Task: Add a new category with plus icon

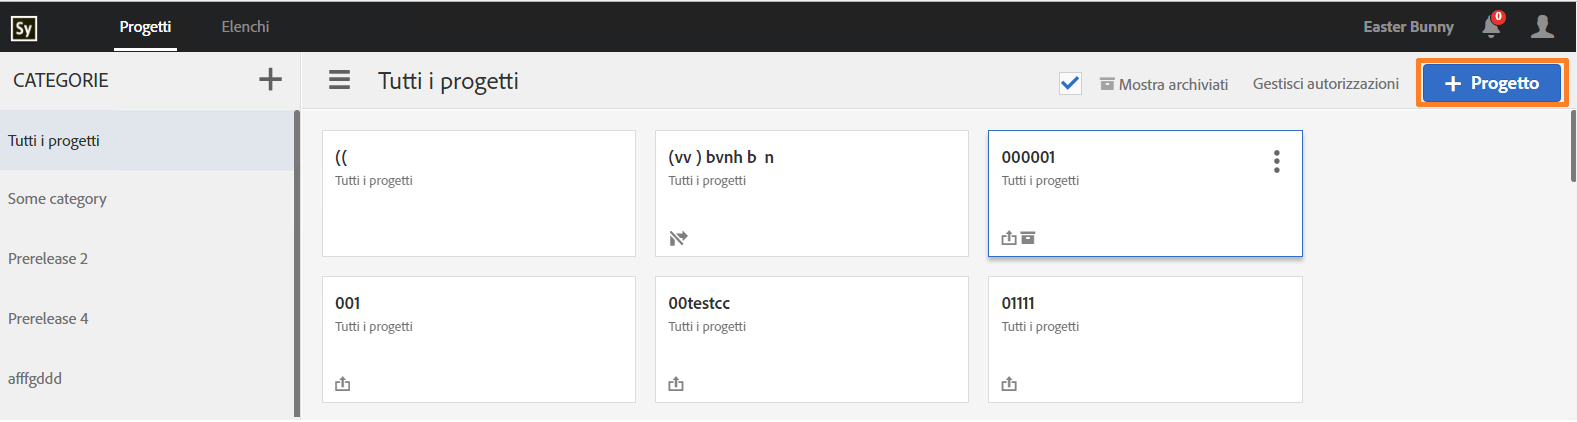Action: 270,80
